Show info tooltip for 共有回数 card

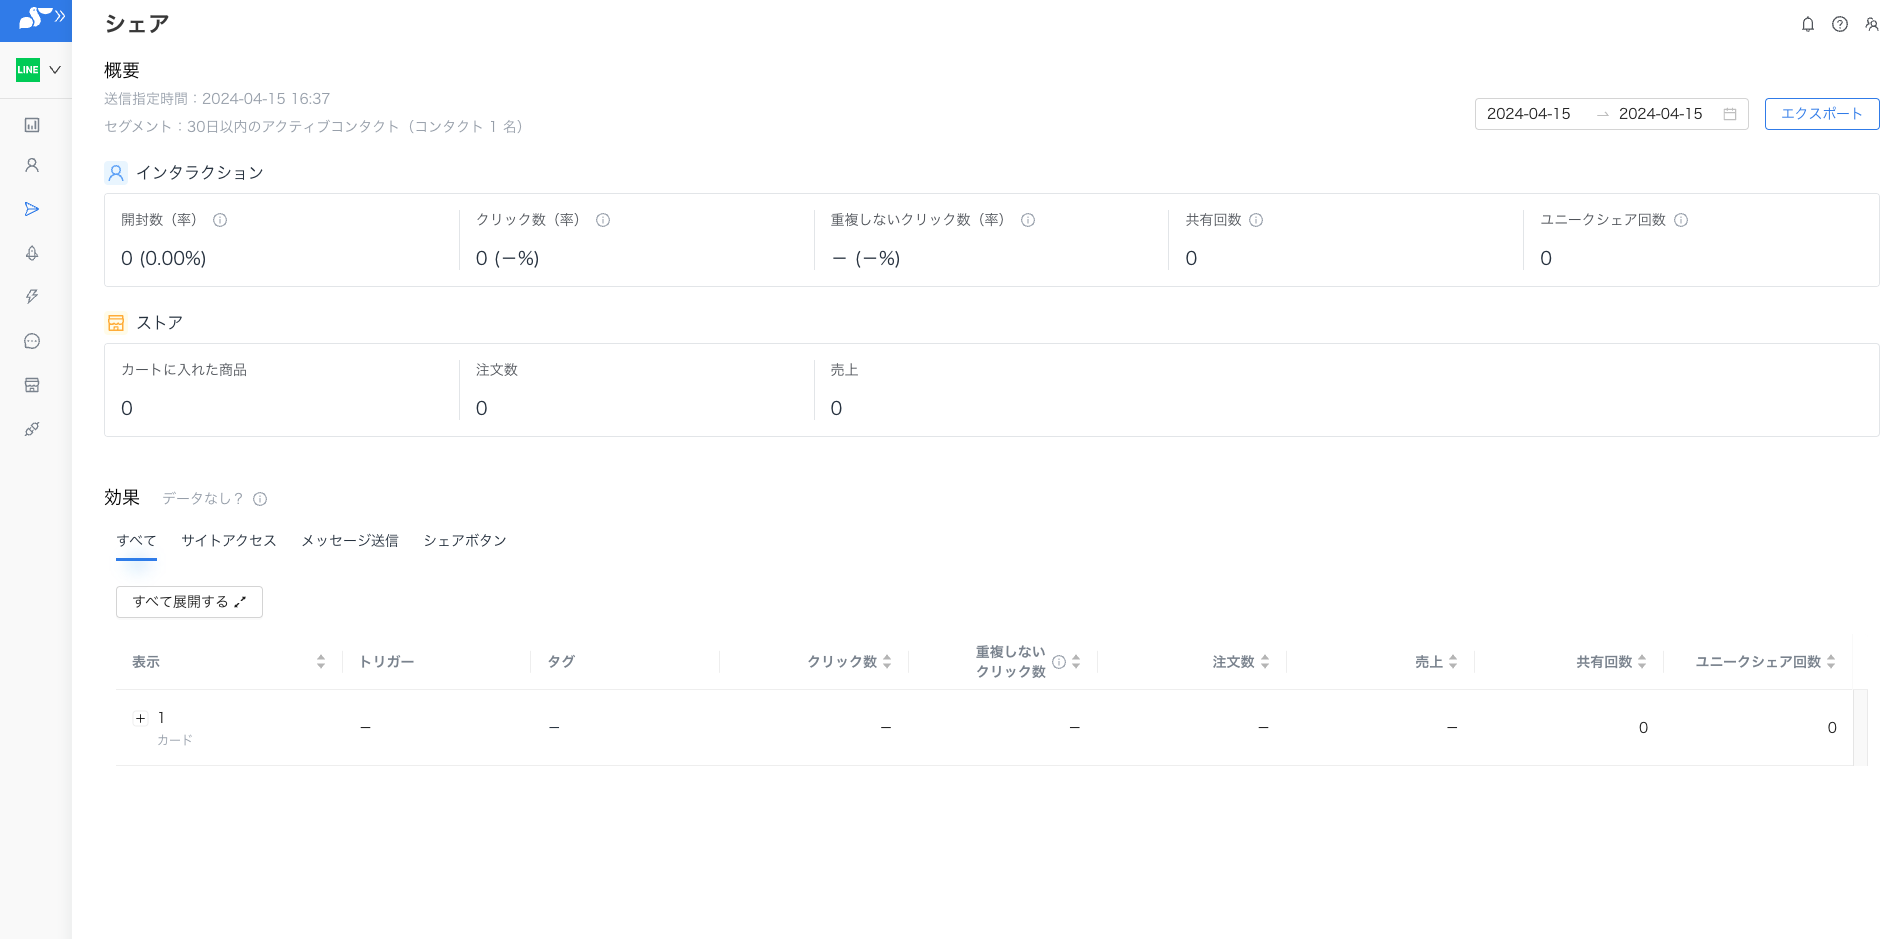coord(1256,220)
